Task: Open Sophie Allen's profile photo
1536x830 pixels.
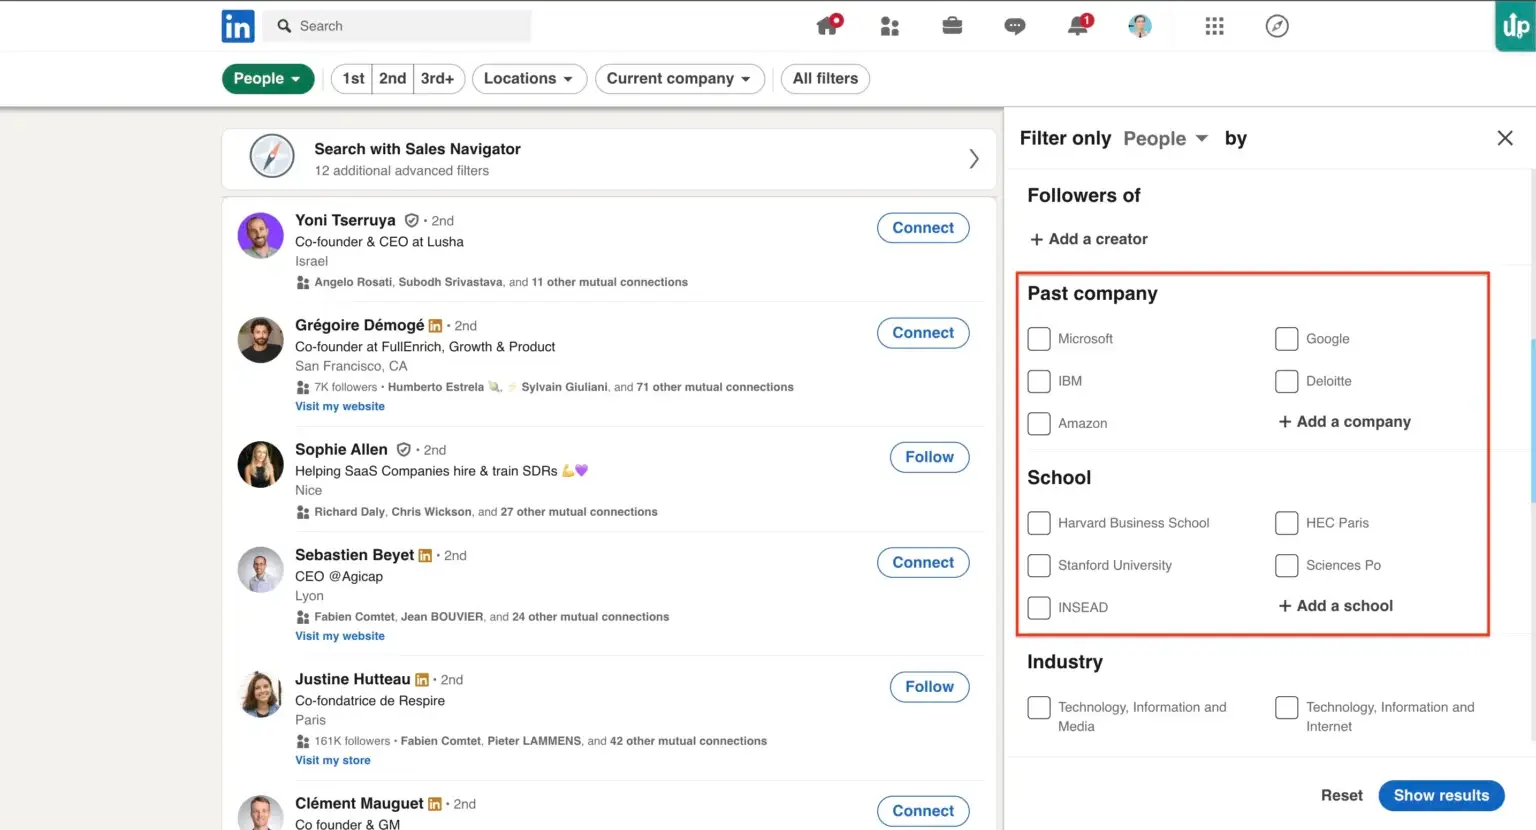Action: [x=260, y=465]
